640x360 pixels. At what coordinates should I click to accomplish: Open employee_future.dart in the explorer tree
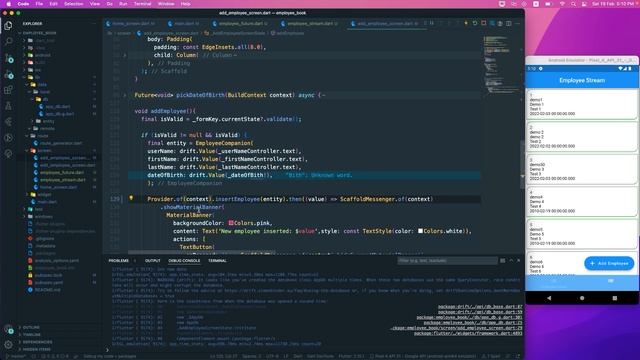click(x=62, y=172)
